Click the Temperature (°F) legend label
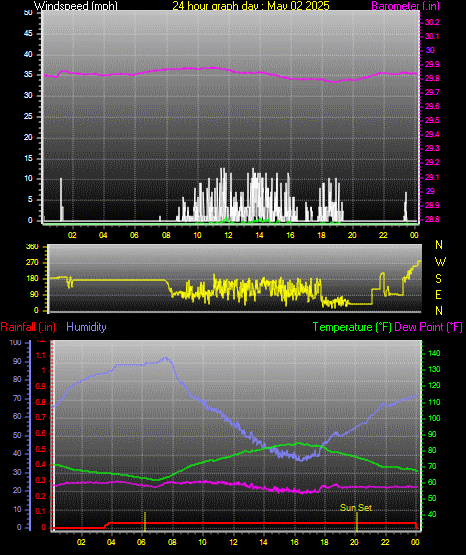 pos(352,327)
